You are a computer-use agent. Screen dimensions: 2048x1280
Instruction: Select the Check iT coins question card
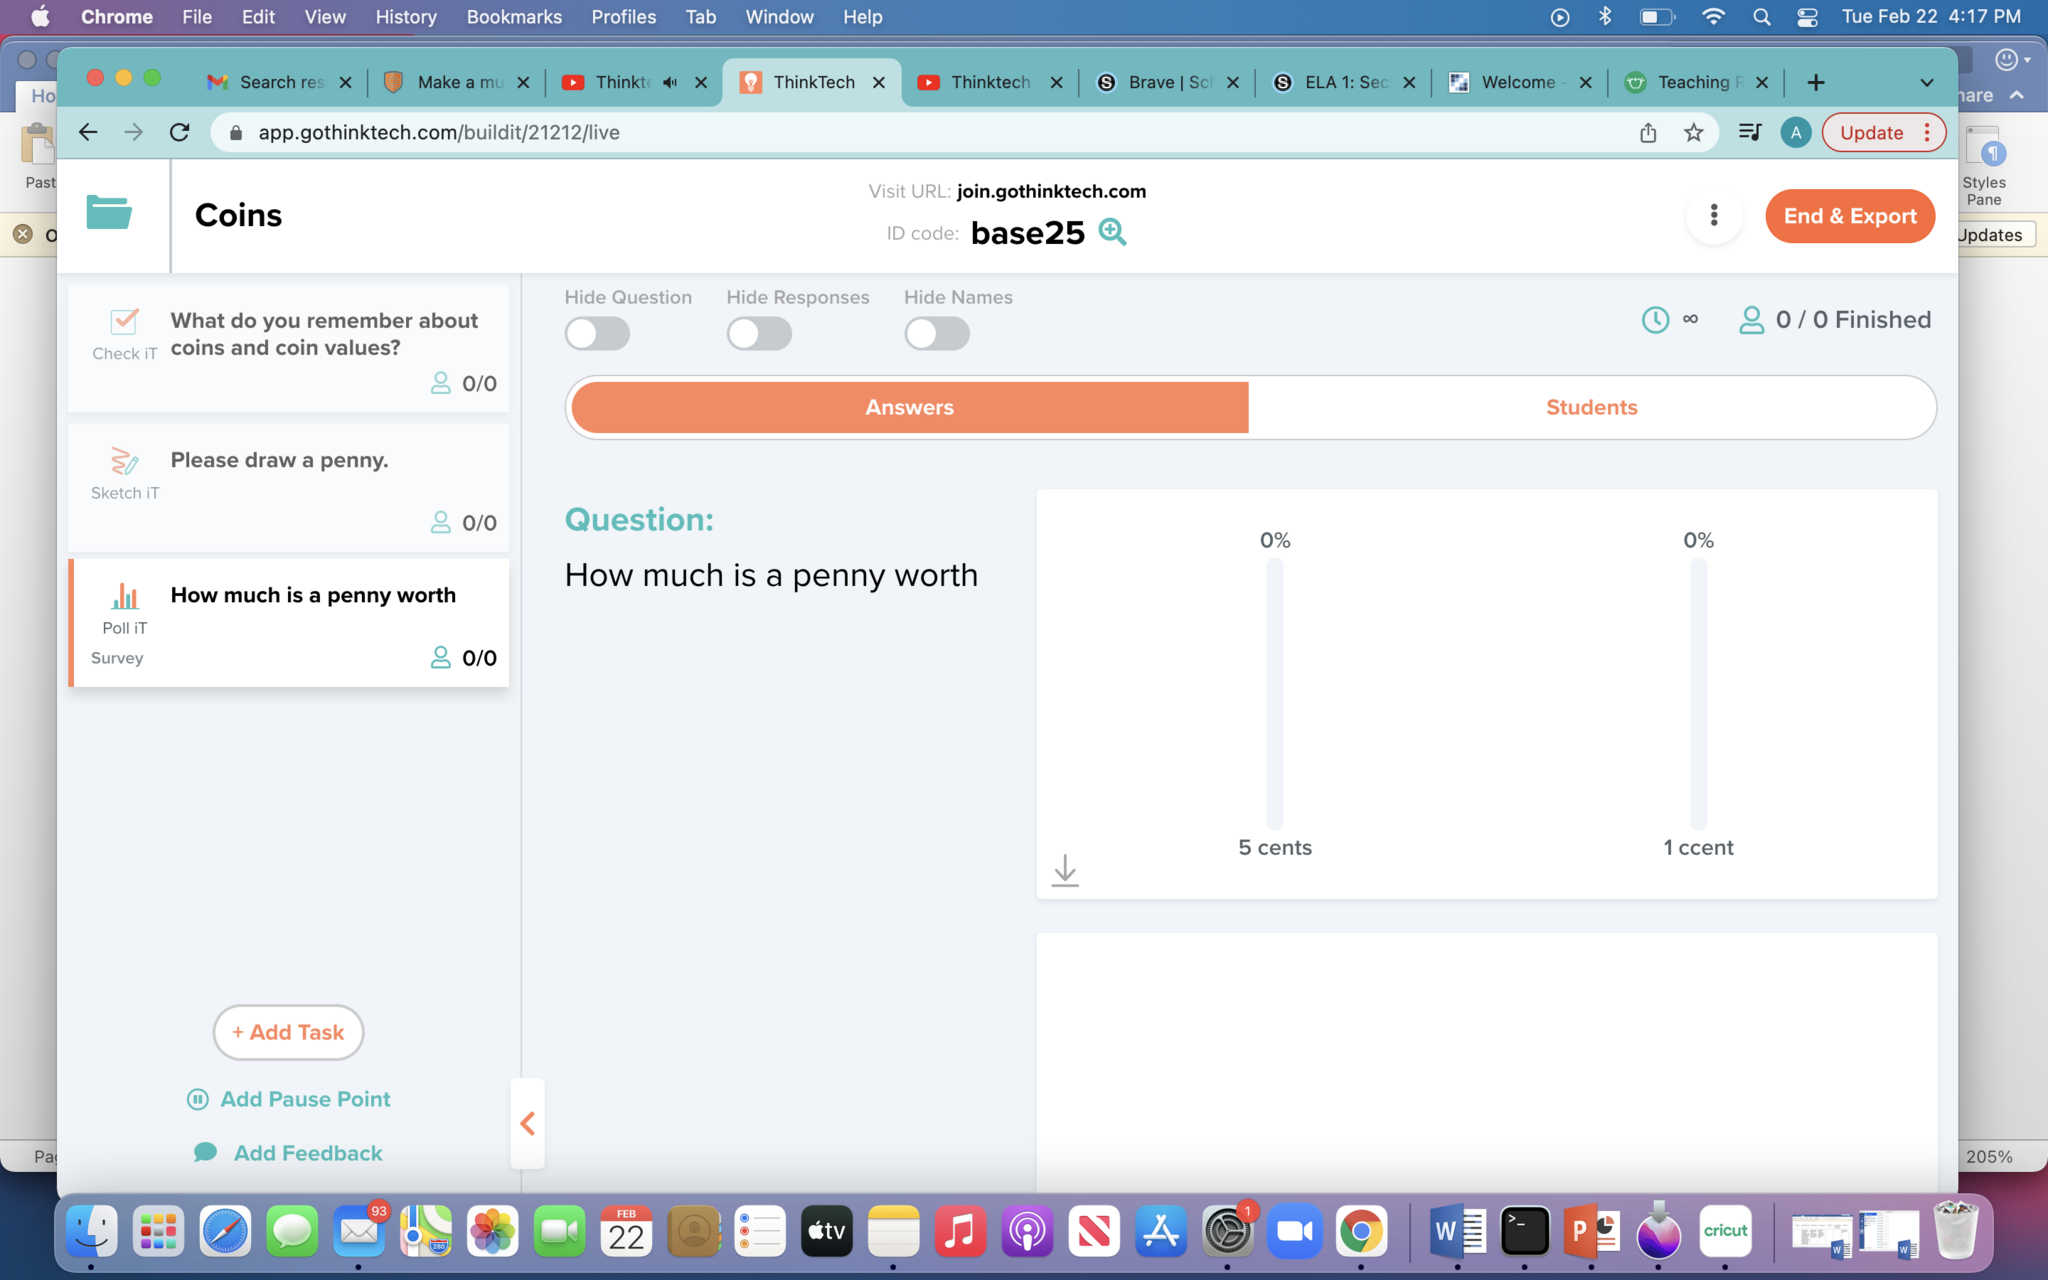tap(288, 348)
